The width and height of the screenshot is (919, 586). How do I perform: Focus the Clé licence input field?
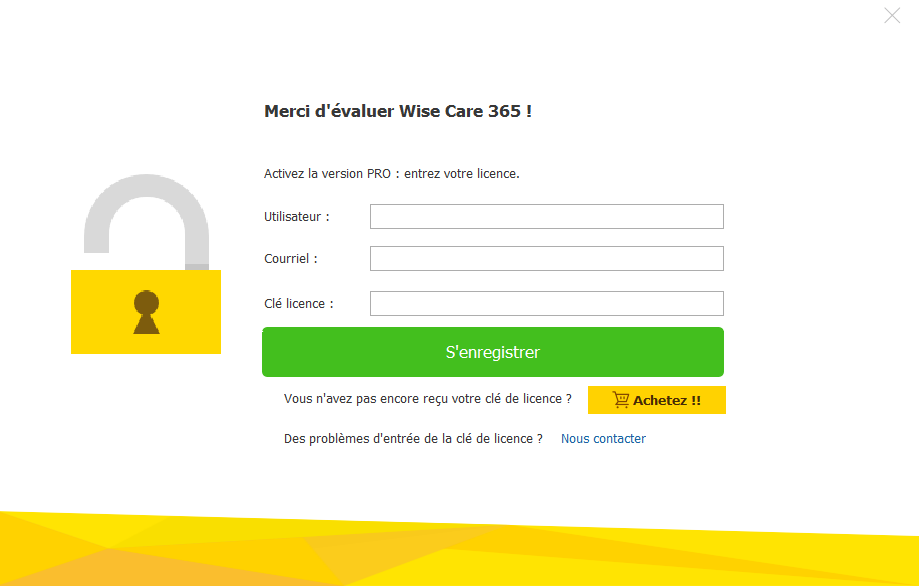547,304
